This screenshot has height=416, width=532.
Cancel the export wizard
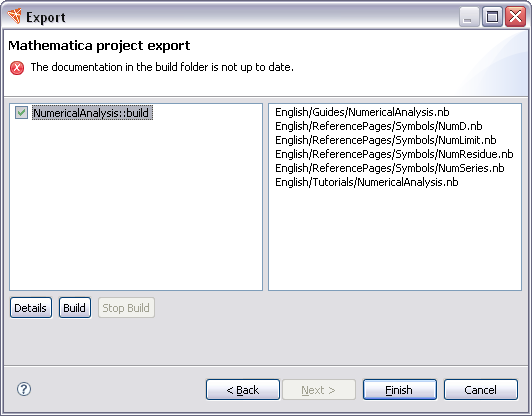481,390
